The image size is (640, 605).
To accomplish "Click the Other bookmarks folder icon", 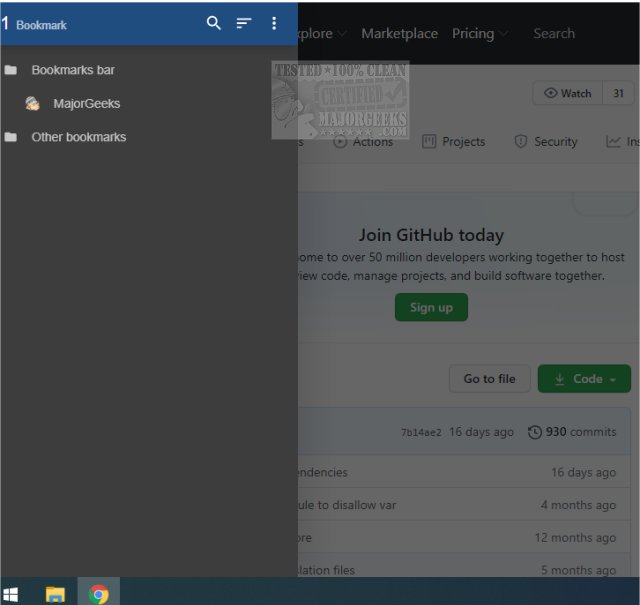I will [11, 137].
